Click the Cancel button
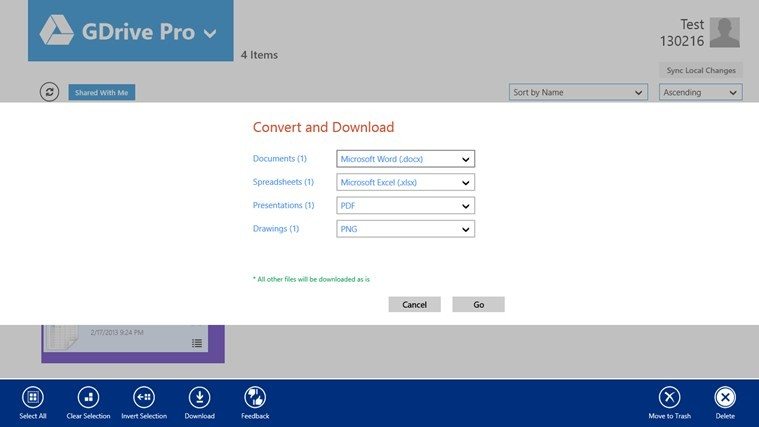 pyautogui.click(x=414, y=305)
